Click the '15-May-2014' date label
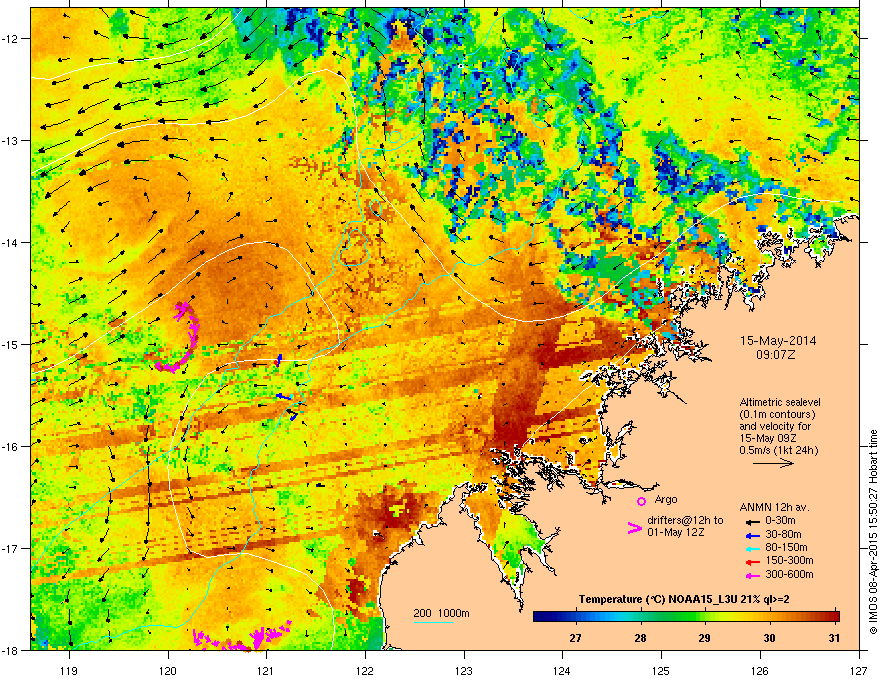The width and height of the screenshot is (880, 680). tap(778, 341)
